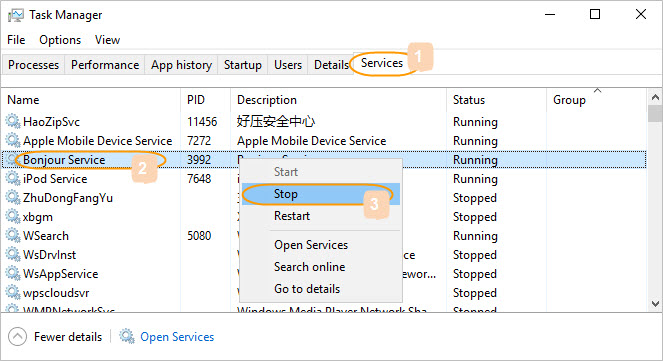Open the File menu
Viewport: 663px width, 361px height.
(16, 40)
